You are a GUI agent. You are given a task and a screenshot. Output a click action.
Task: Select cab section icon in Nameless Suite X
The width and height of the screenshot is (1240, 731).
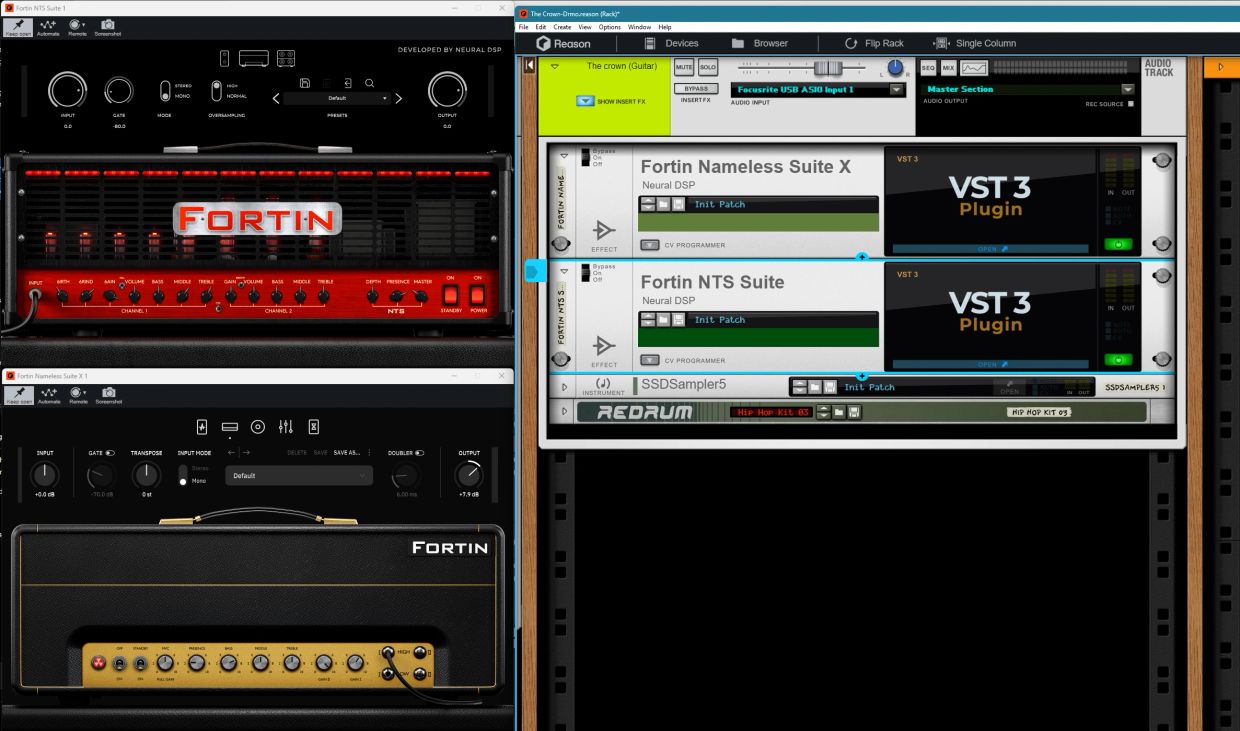pos(258,427)
